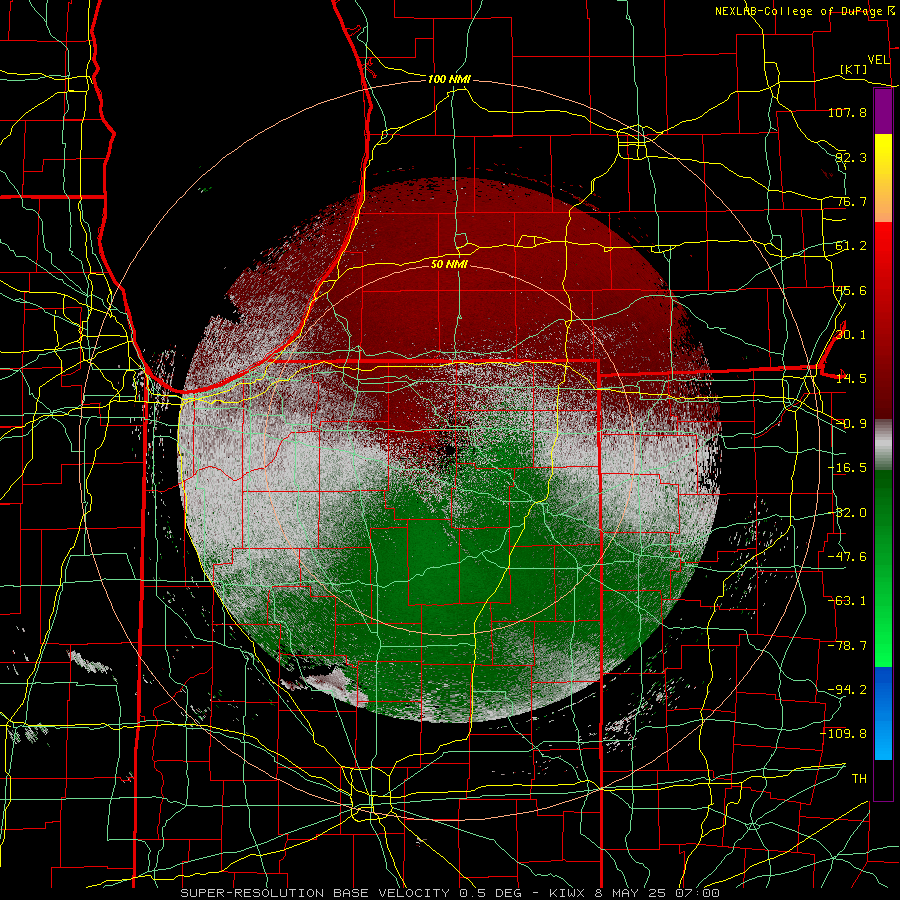Click the yellow-orange segment of the color bar
The width and height of the screenshot is (900, 900).
[x=883, y=178]
